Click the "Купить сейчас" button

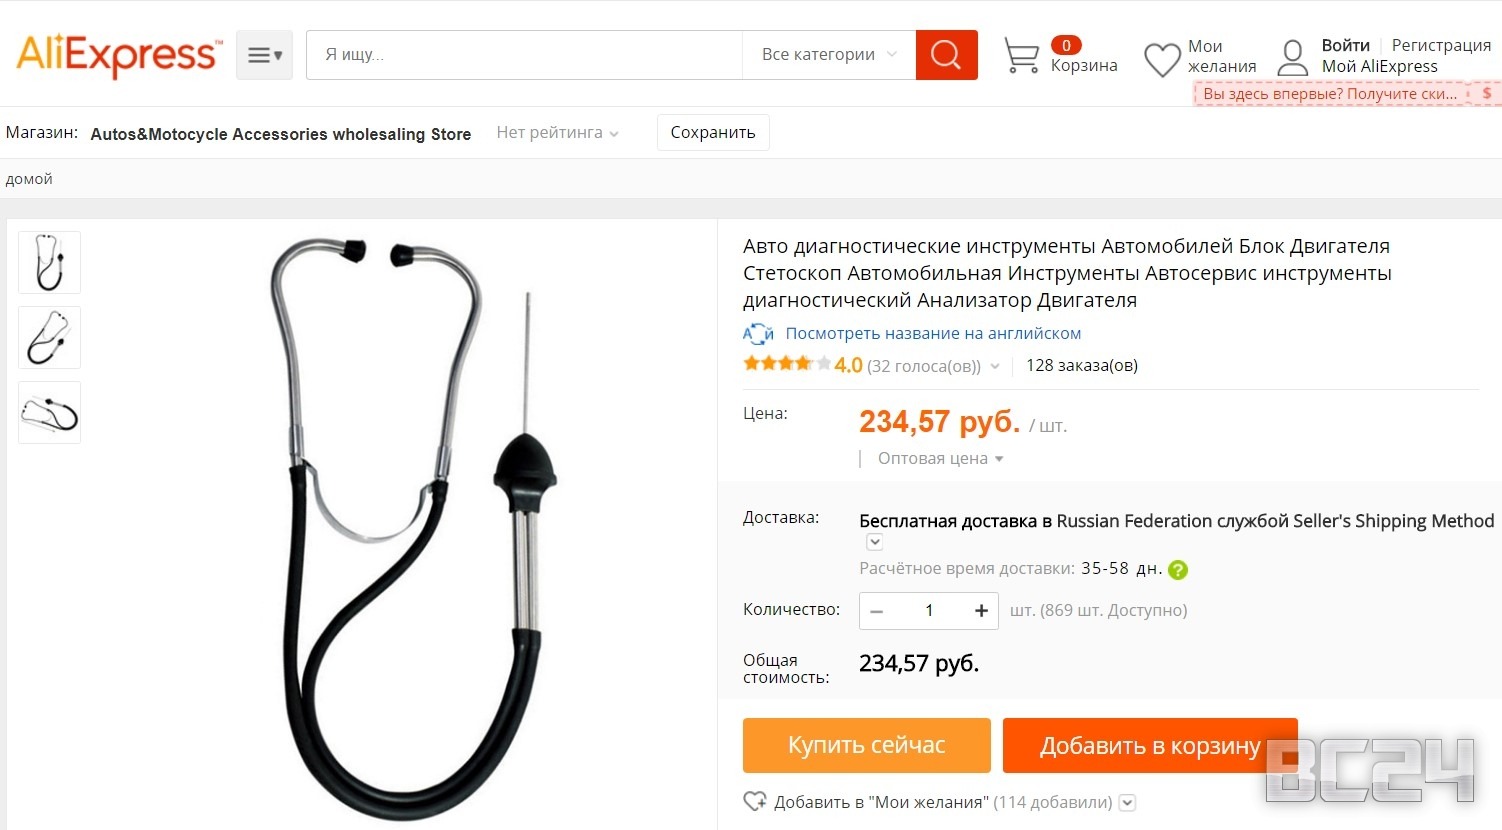[x=867, y=745]
